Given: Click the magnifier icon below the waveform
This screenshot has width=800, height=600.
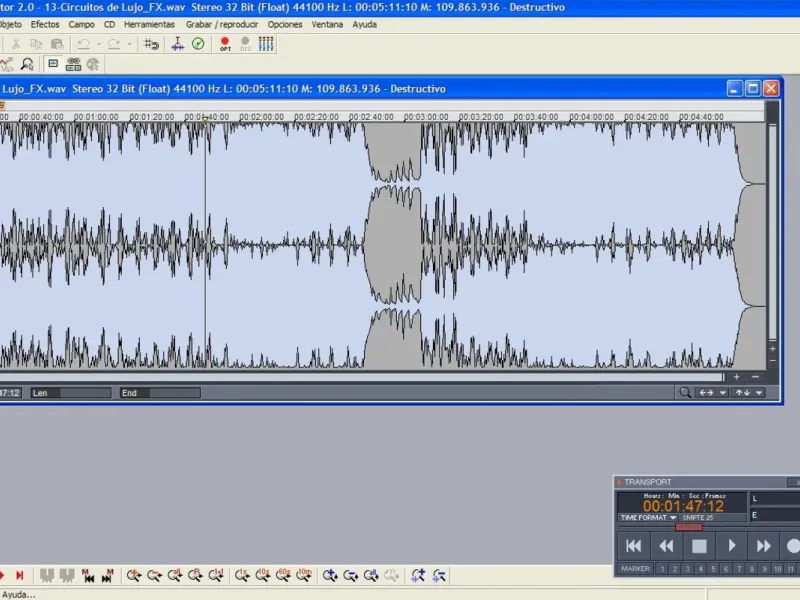Looking at the screenshot, I should [x=685, y=392].
